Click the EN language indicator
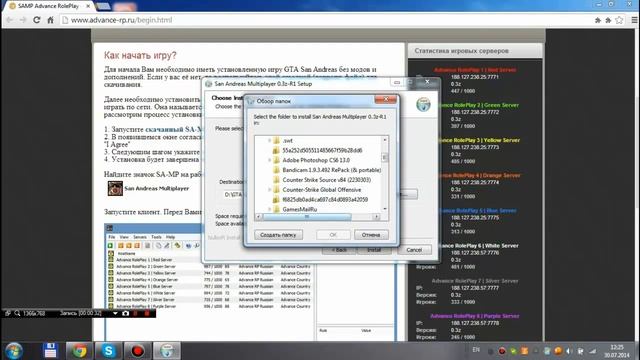This screenshot has width=640, height=360. (x=476, y=350)
